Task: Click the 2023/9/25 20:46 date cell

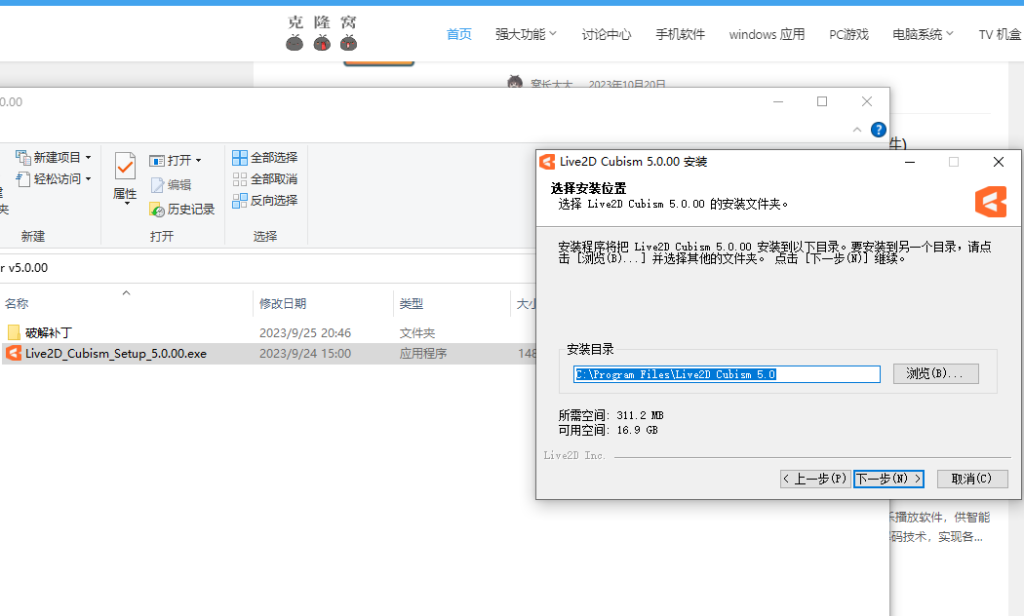Action: point(305,332)
